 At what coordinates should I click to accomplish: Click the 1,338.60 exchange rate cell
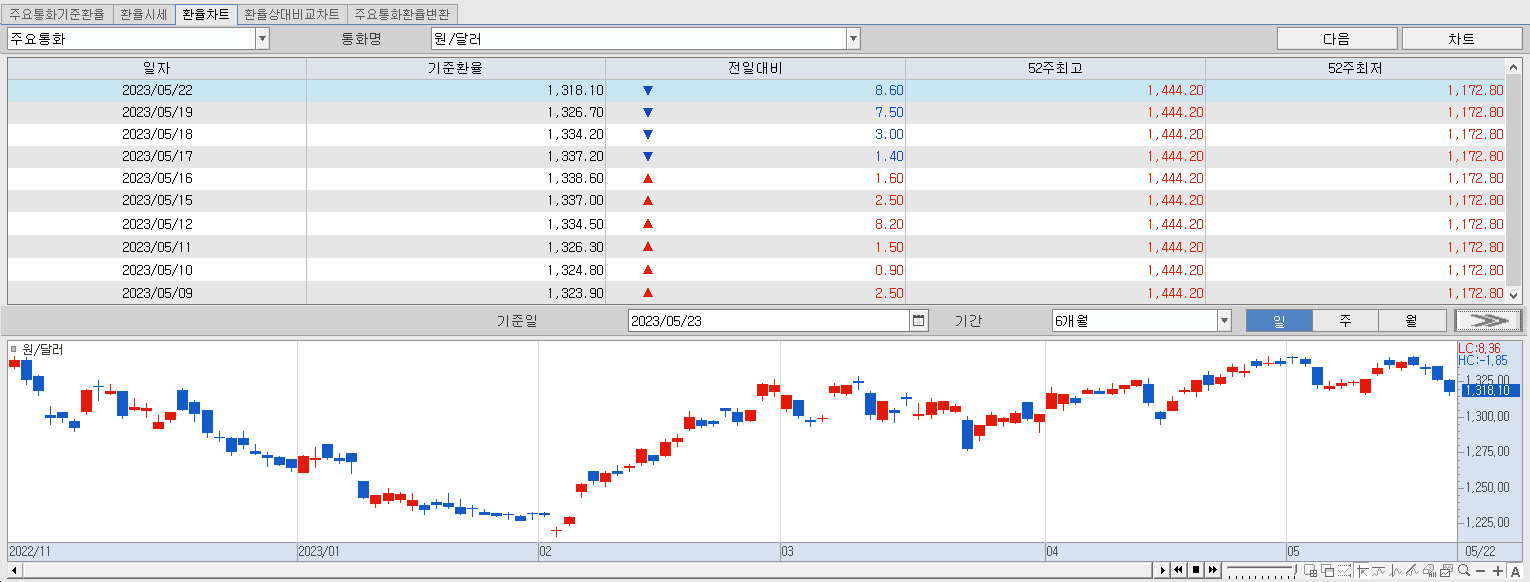[456, 178]
